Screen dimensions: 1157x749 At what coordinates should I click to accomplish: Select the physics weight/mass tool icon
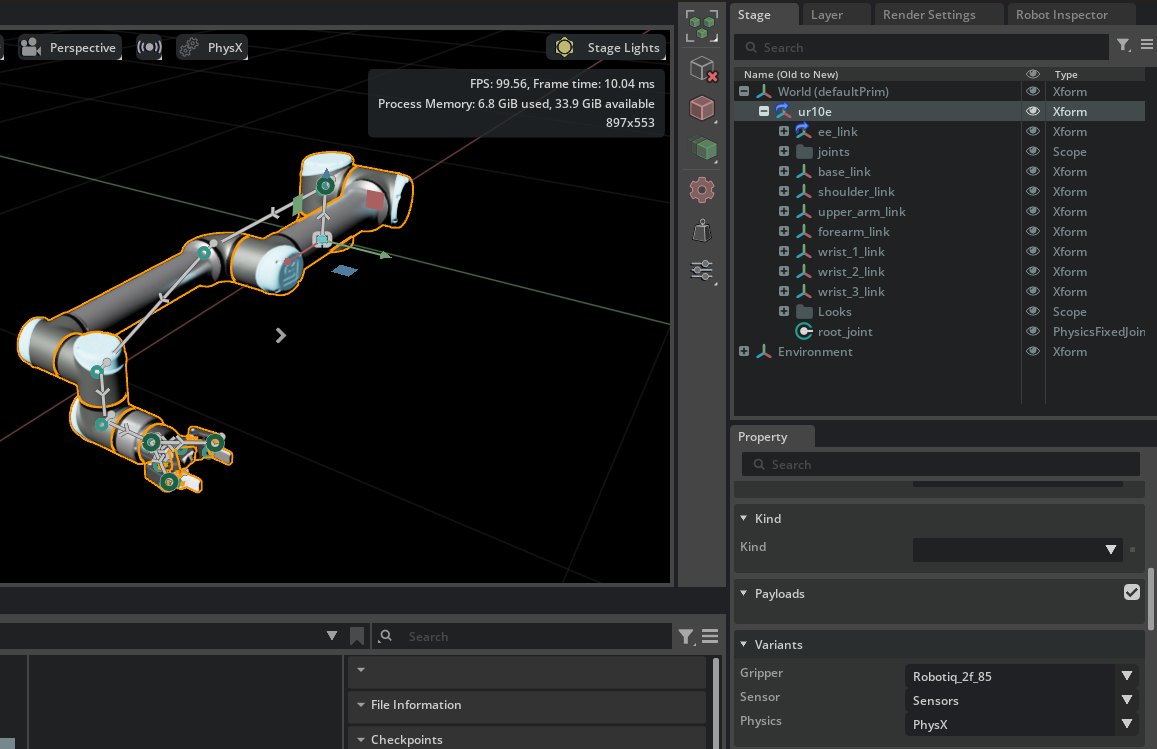point(701,229)
